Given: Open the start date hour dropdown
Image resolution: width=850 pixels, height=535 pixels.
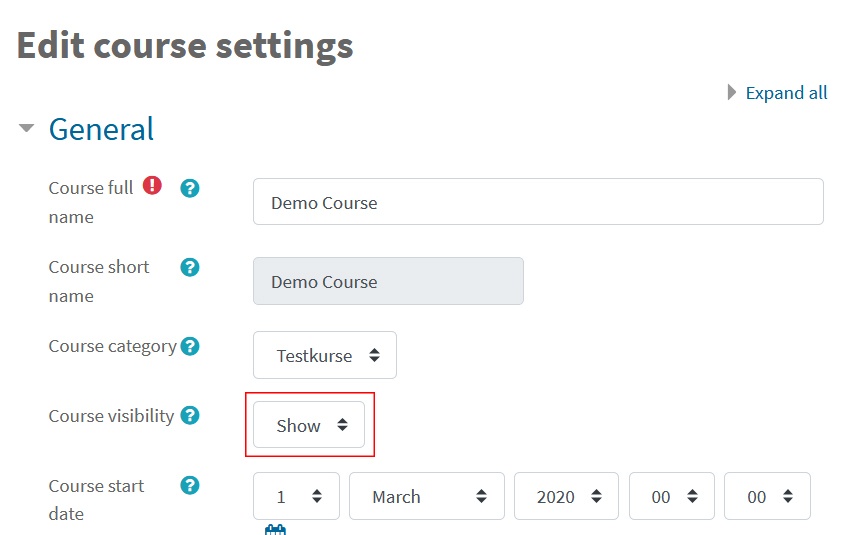Looking at the screenshot, I should [672, 496].
